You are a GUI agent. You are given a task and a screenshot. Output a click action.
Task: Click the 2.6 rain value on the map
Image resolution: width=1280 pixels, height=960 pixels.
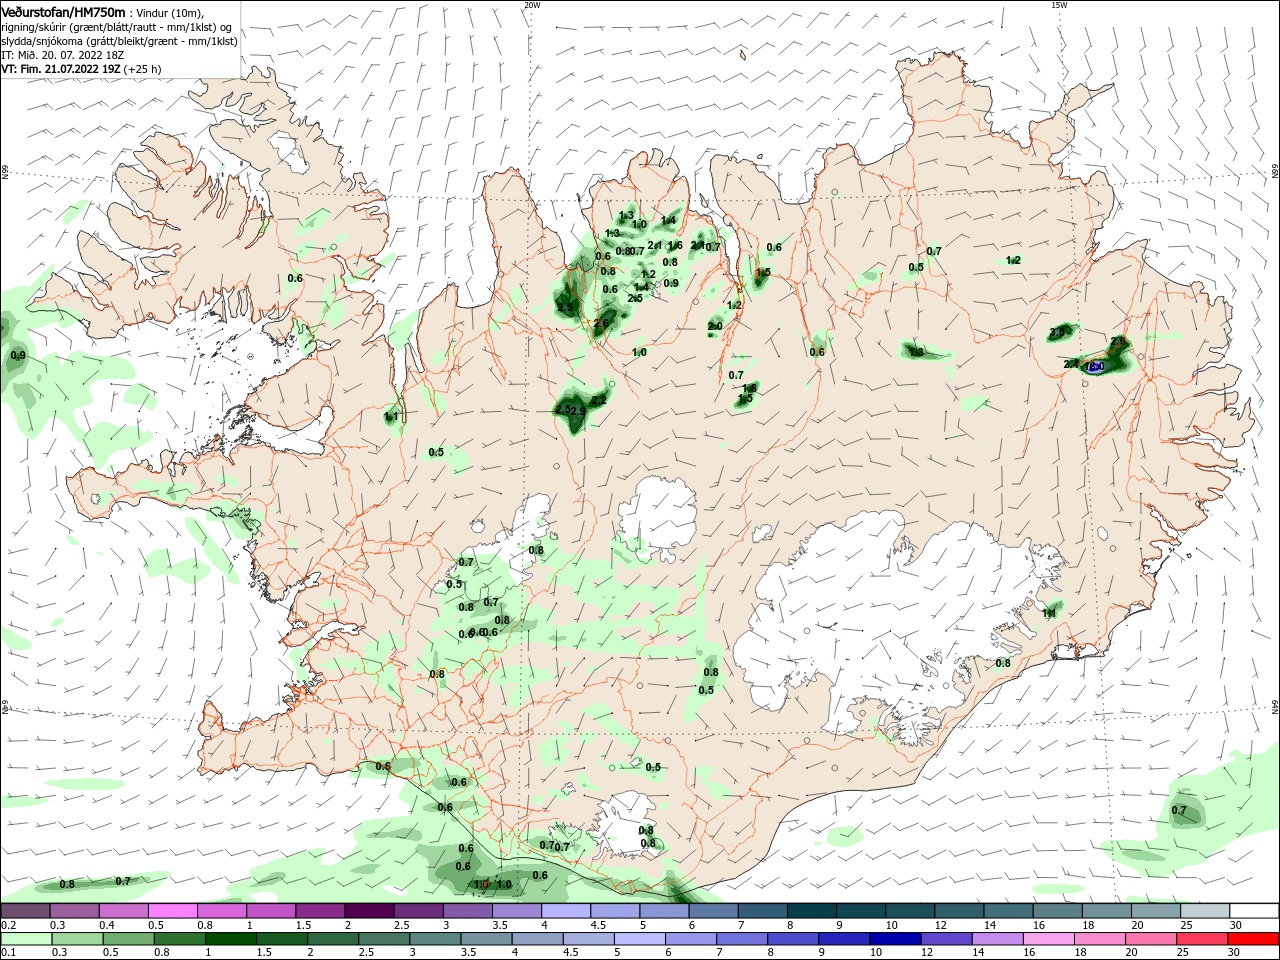pyautogui.click(x=601, y=324)
